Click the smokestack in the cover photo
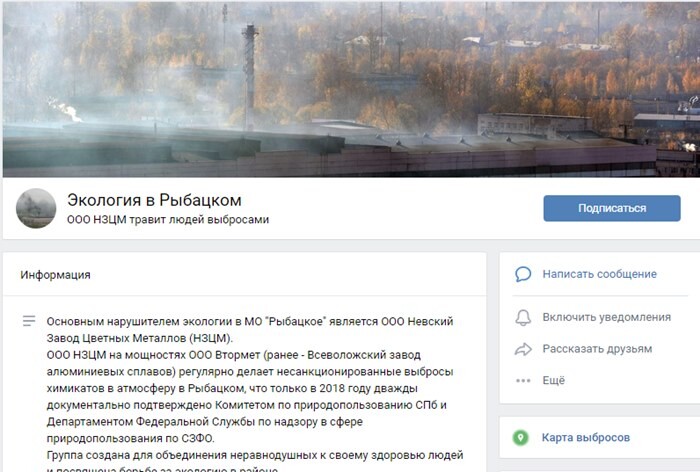 (250, 76)
